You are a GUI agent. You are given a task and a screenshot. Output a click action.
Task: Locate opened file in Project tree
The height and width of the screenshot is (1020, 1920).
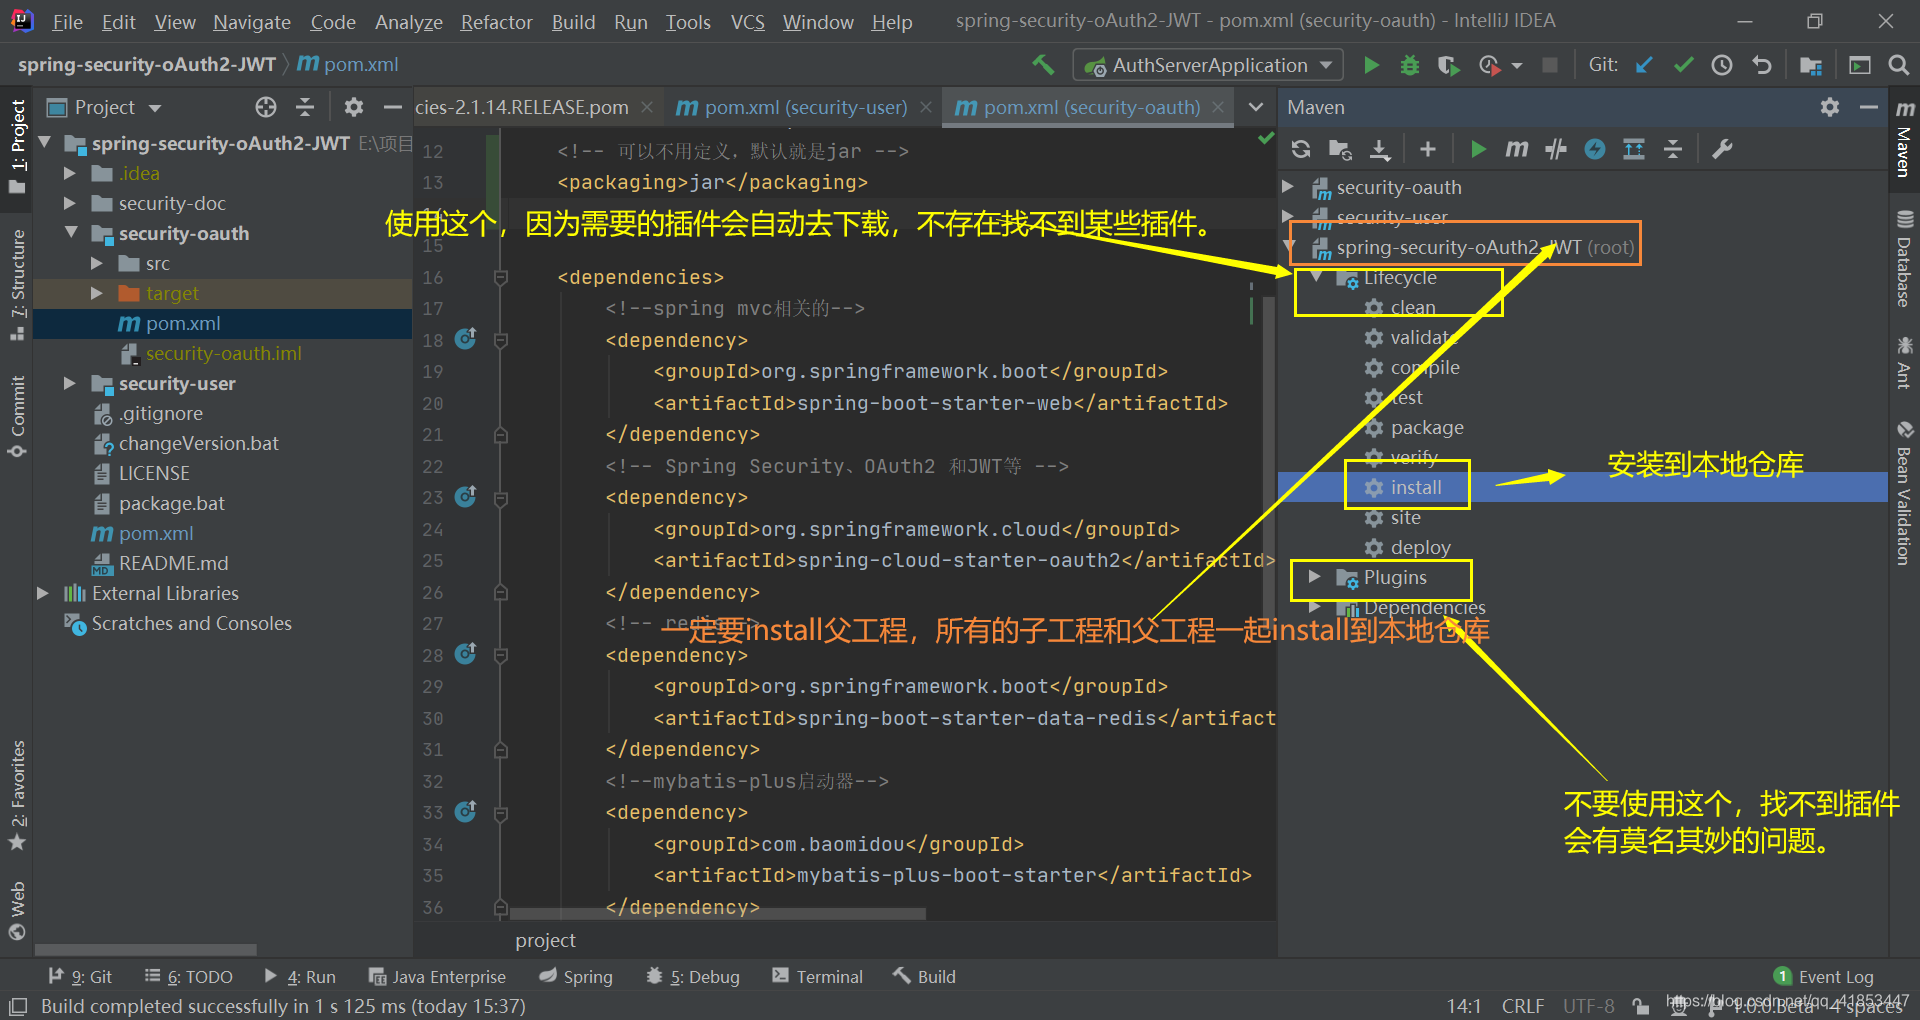click(x=265, y=107)
